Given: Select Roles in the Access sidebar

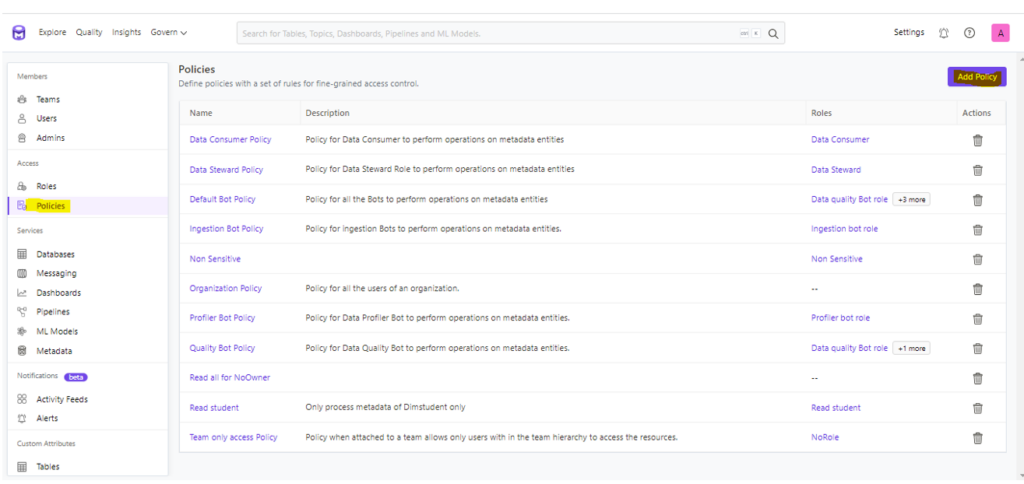Looking at the screenshot, I should point(46,186).
